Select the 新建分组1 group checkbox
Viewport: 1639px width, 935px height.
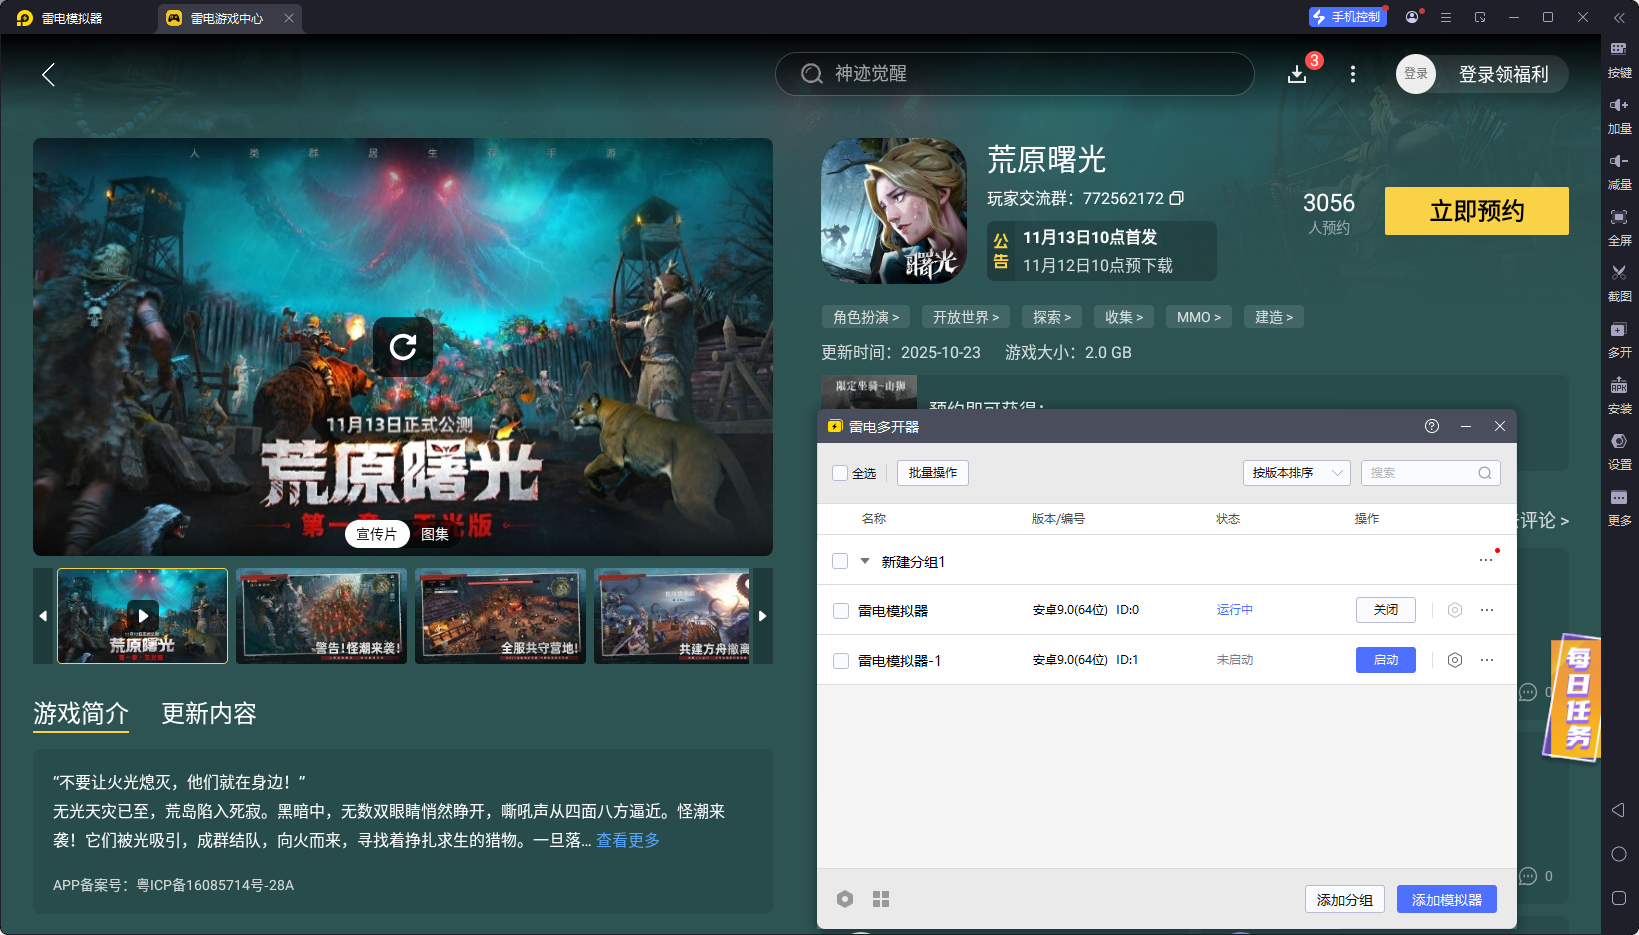pyautogui.click(x=840, y=562)
